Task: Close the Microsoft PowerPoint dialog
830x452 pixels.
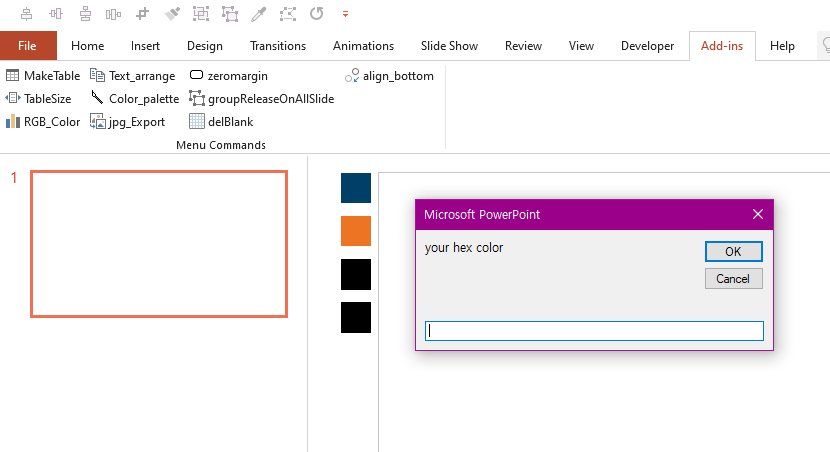Action: (x=758, y=214)
